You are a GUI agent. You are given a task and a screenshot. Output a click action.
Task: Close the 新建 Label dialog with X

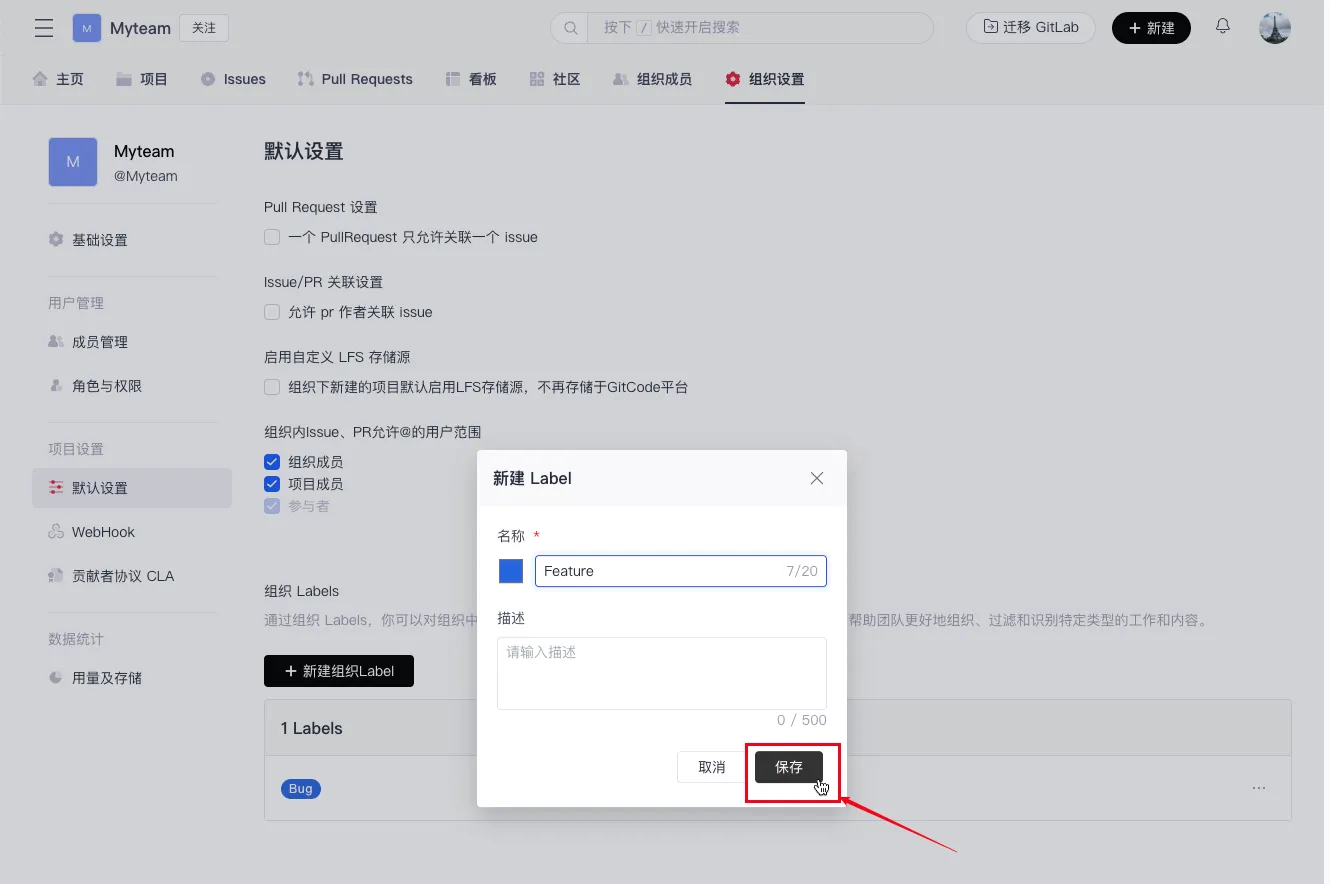817,478
